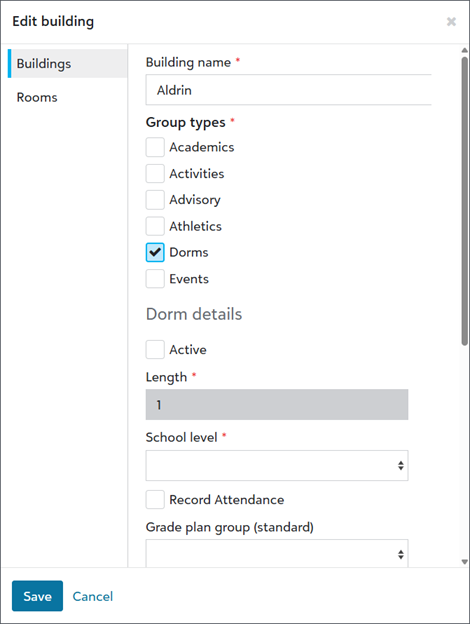The image size is (470, 624).
Task: Close the Edit building dialog
Action: [451, 21]
